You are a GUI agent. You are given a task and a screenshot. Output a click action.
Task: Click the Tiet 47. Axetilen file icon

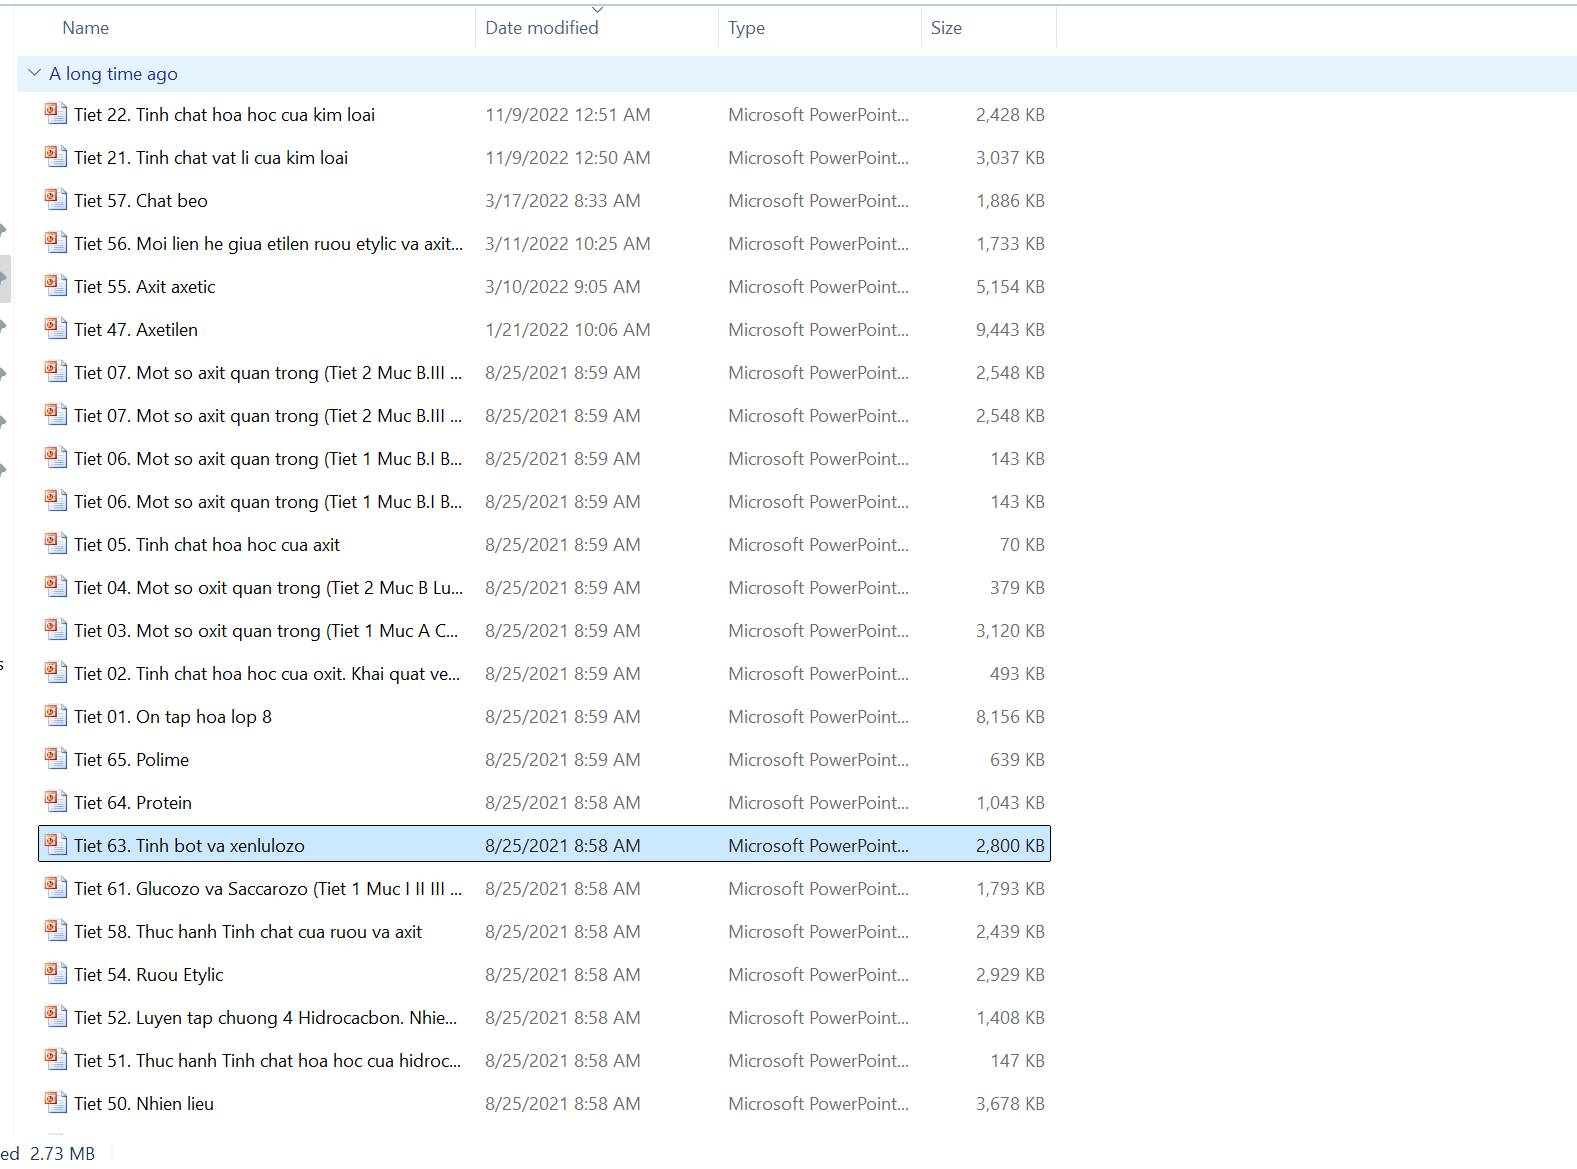(x=56, y=328)
